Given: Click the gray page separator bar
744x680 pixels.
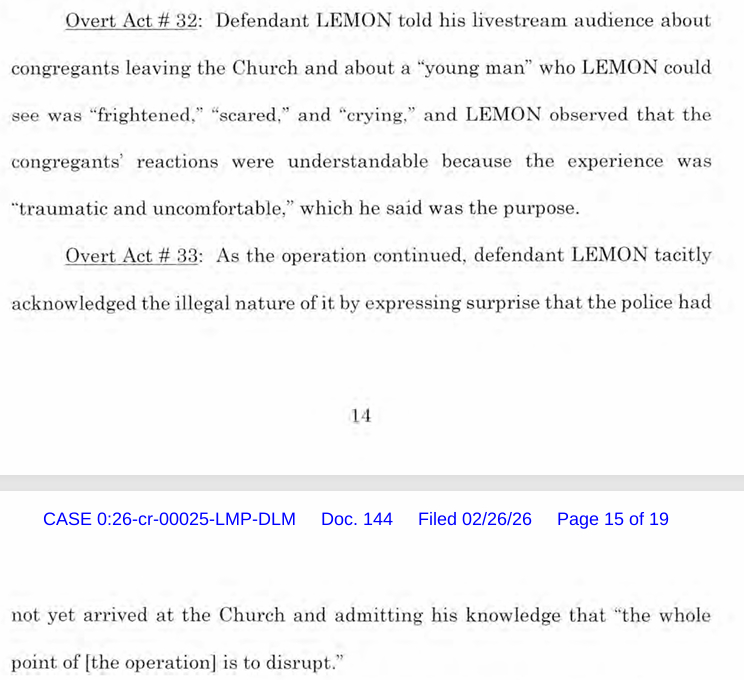Looking at the screenshot, I should click(372, 483).
